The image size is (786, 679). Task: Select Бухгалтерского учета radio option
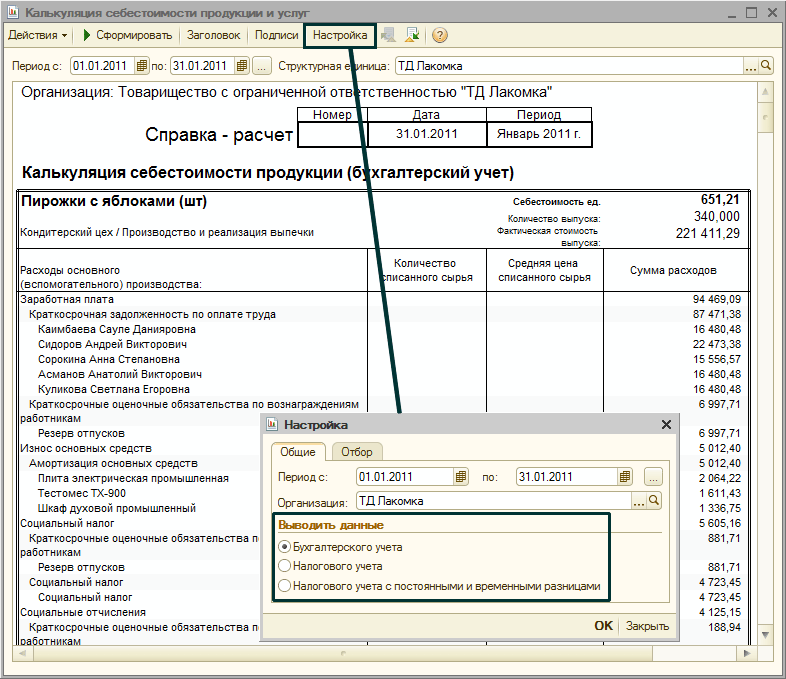click(285, 547)
